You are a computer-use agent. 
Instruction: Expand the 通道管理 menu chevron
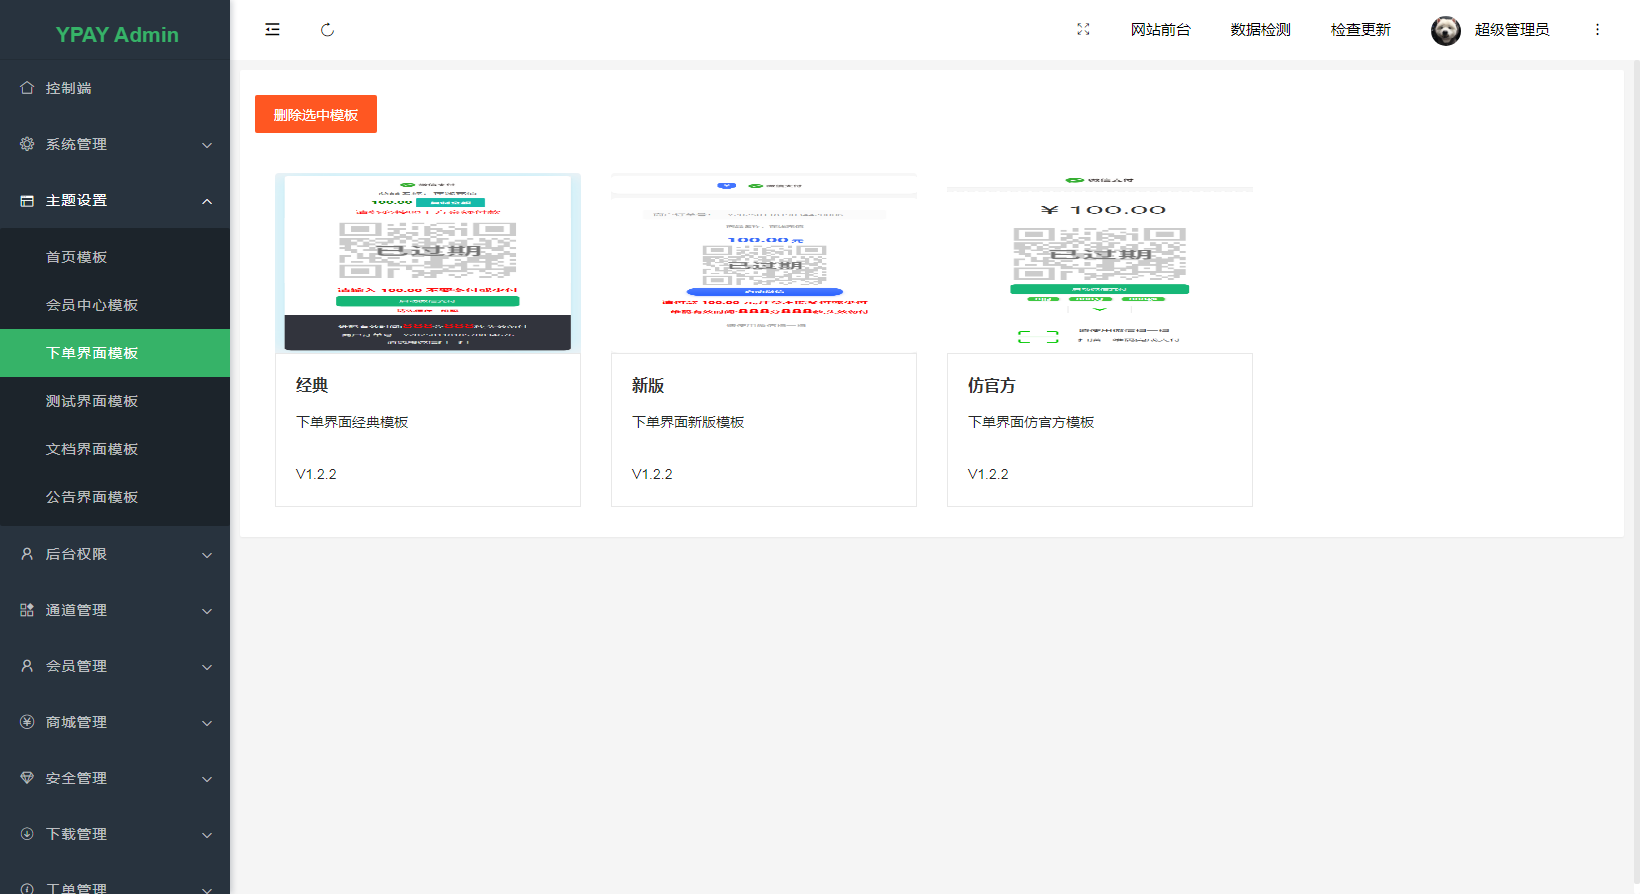(x=207, y=611)
